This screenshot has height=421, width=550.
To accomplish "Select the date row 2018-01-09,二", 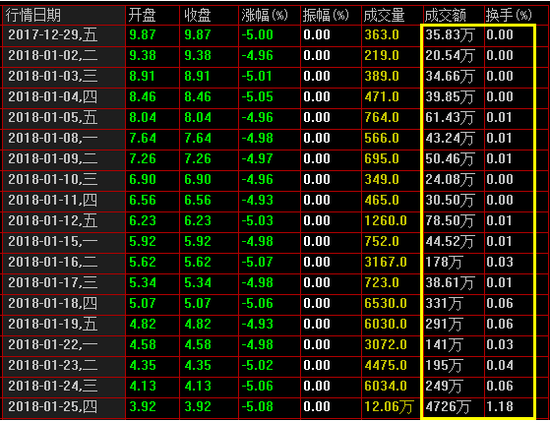I will [53, 159].
